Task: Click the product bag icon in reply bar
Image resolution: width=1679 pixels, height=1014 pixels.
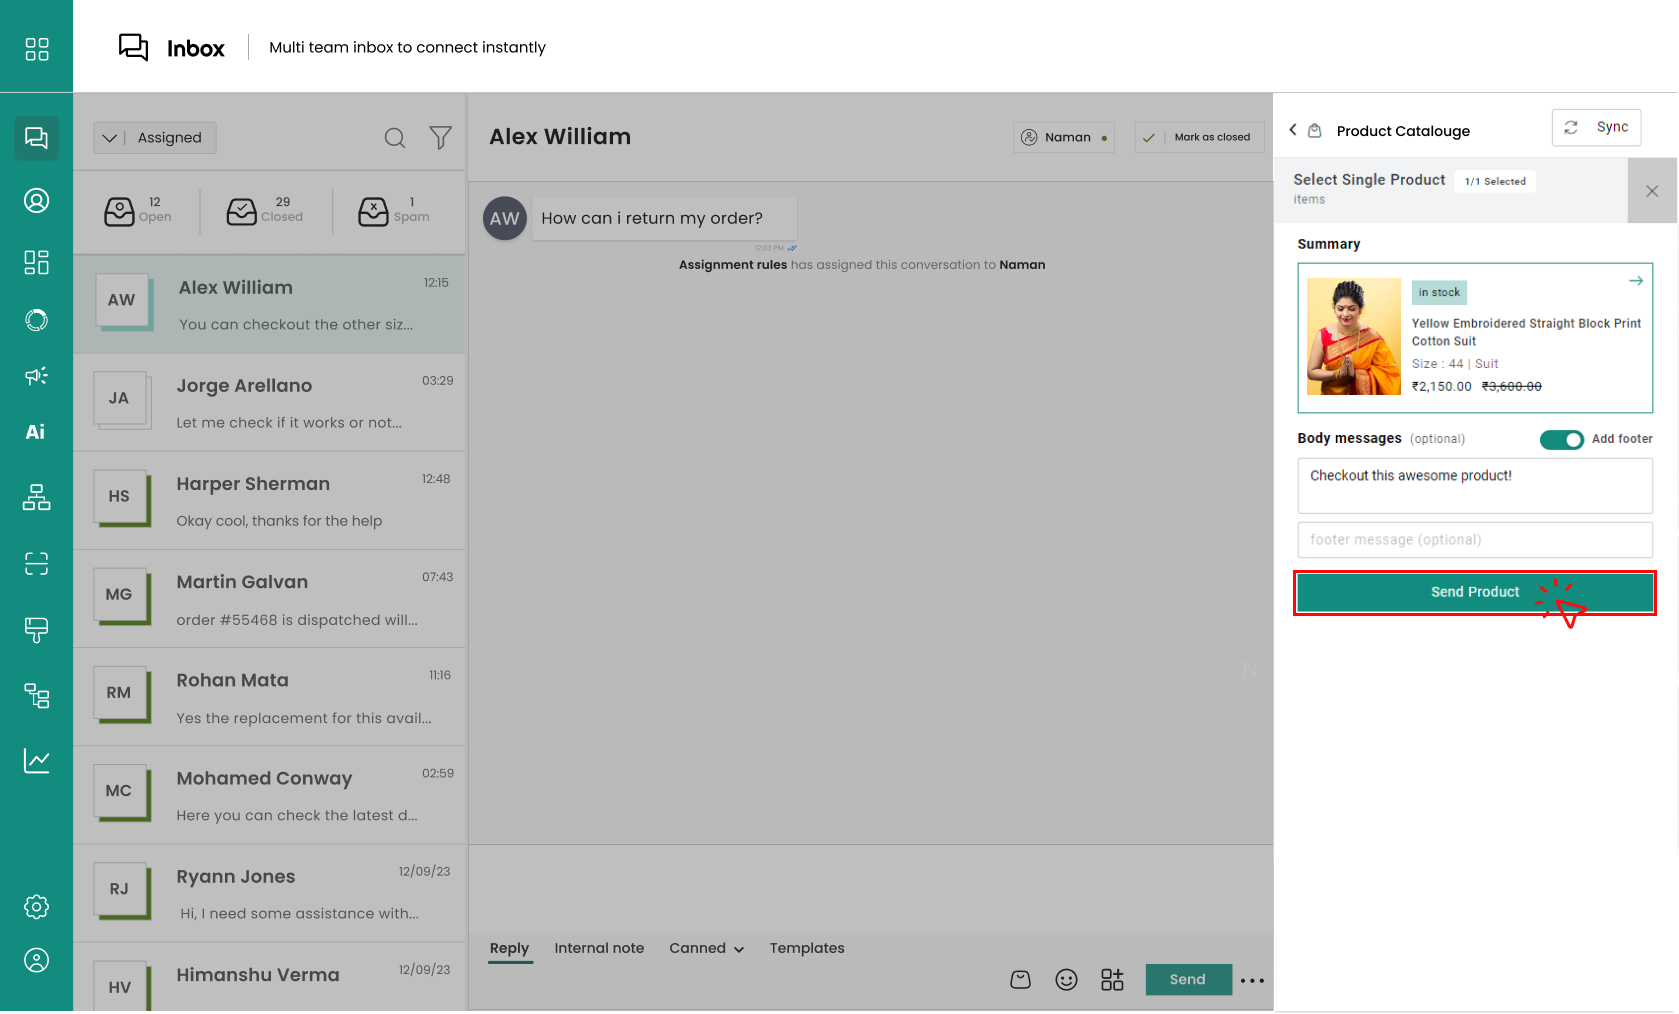Action: click(1020, 980)
